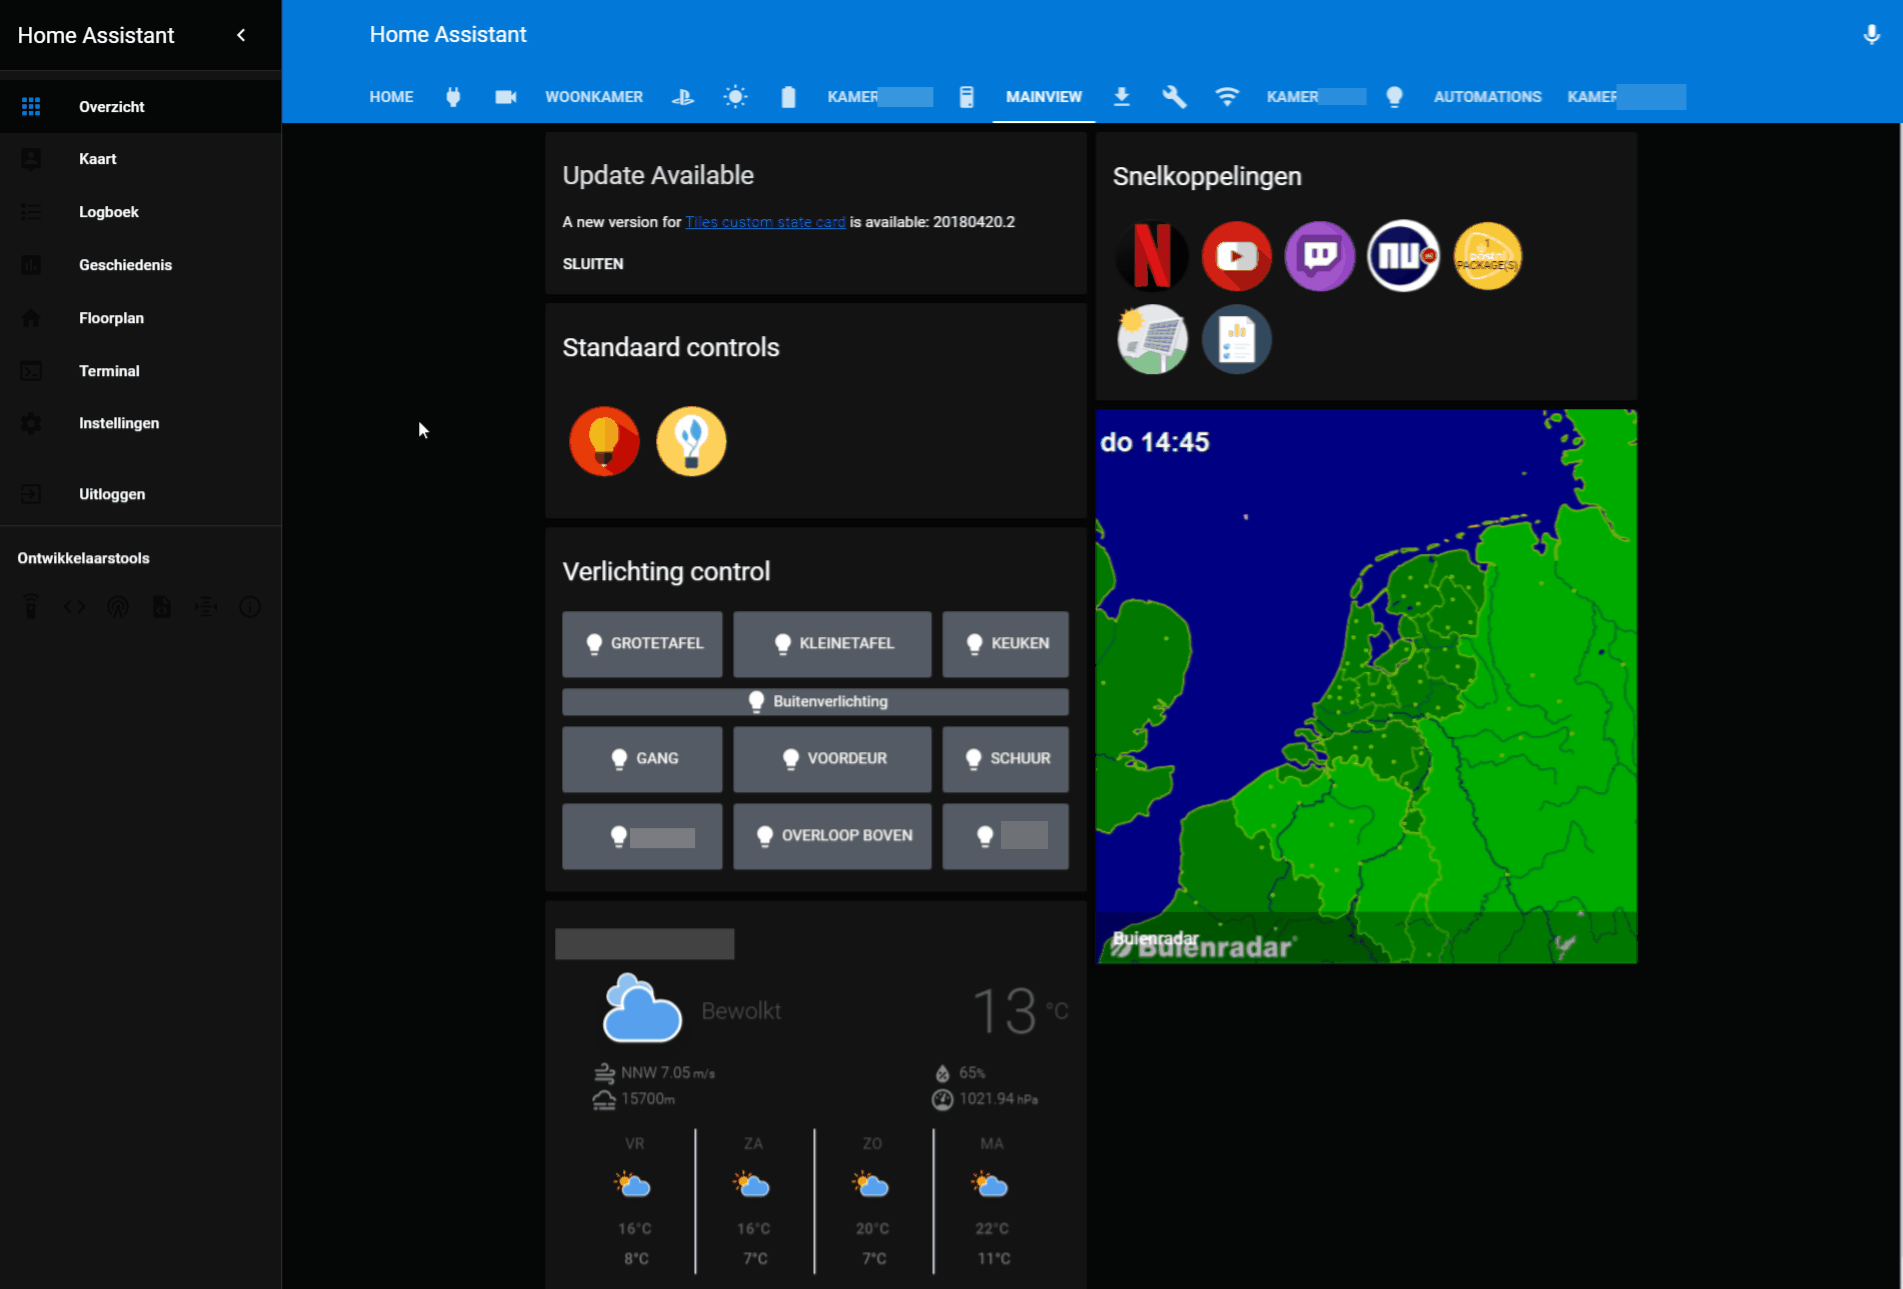Click the 65% humidity value

[x=972, y=1073]
